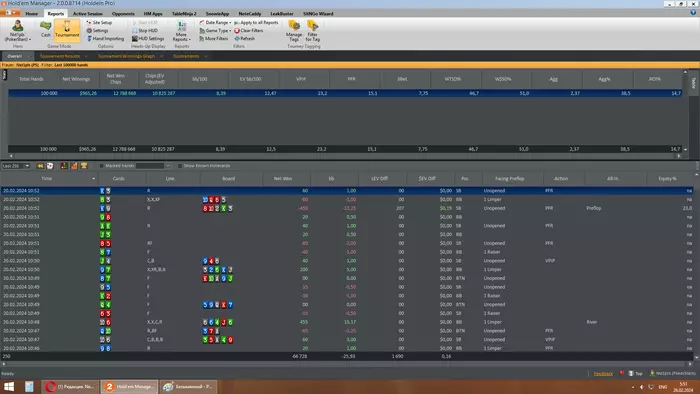Image resolution: width=700 pixels, height=394 pixels.
Task: Switch to the Opponents tab
Action: 123,13
